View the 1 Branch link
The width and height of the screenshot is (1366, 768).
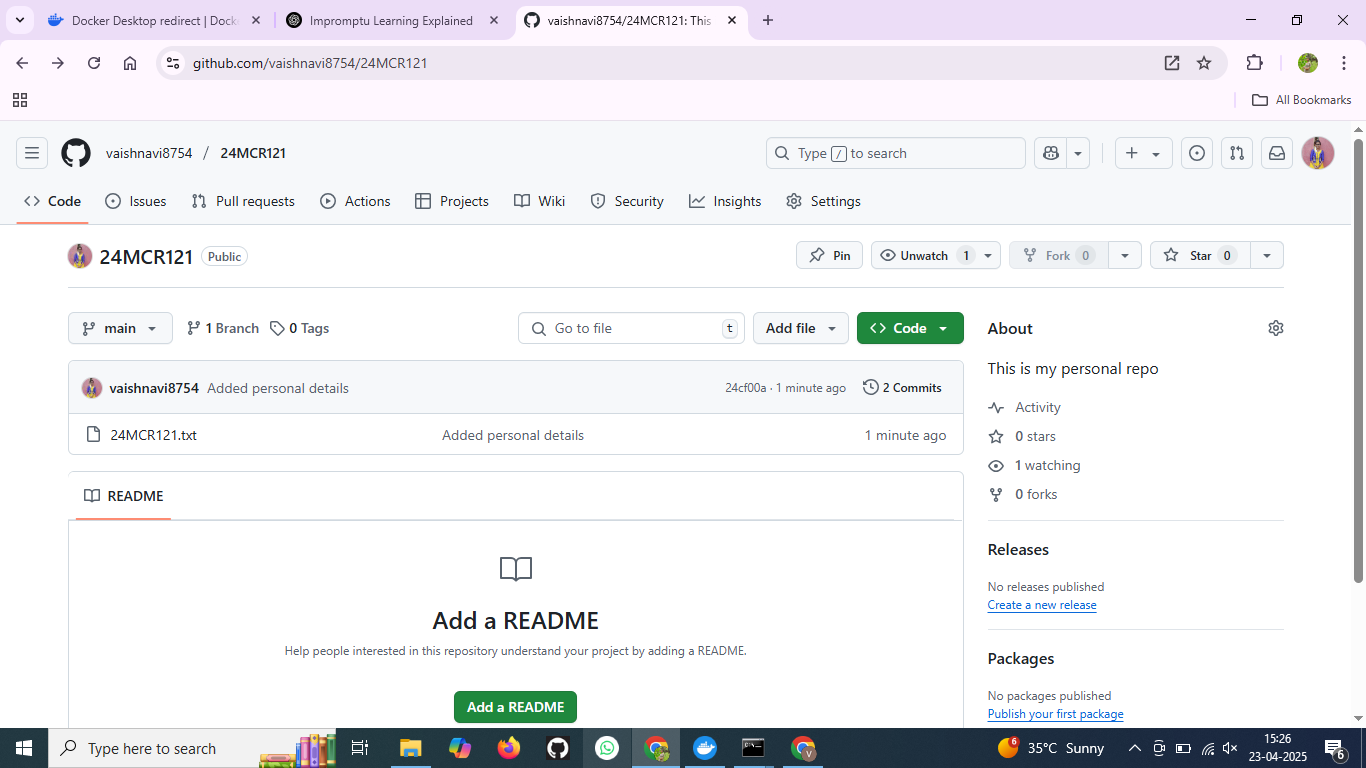(x=223, y=328)
